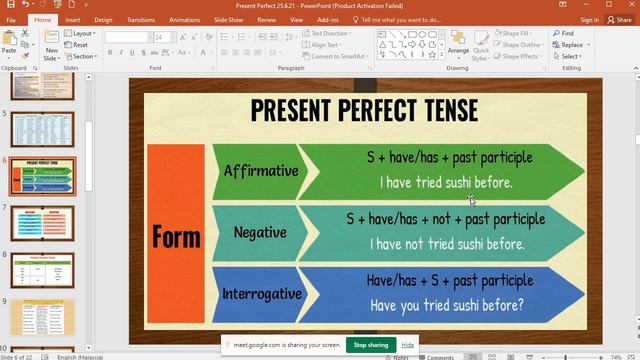Switch to Slide Sorter view in status bar
Image resolution: width=640 pixels, height=360 pixels.
[492, 357]
